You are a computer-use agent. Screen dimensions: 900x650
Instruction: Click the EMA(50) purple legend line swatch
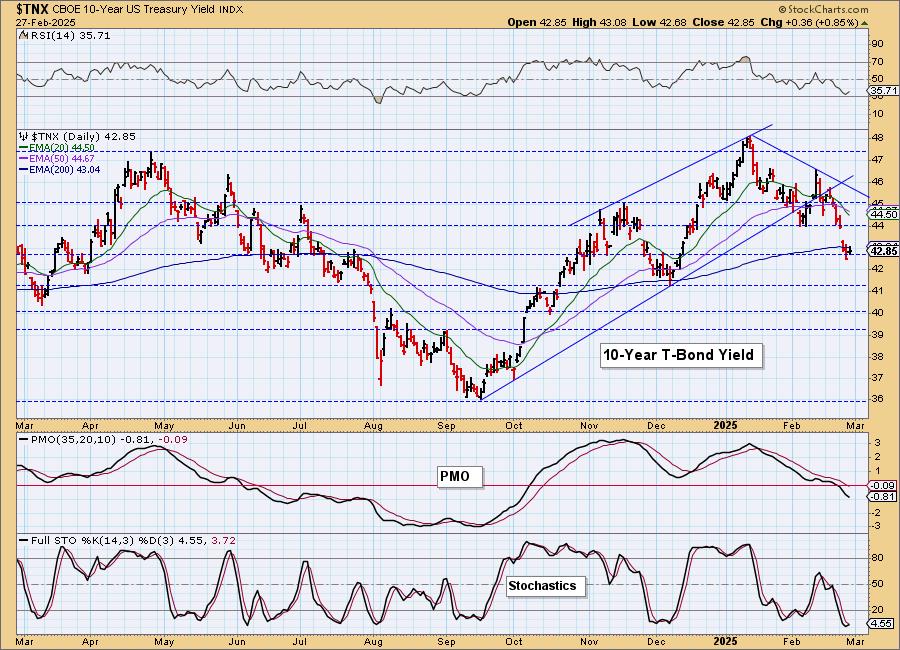click(x=24, y=158)
